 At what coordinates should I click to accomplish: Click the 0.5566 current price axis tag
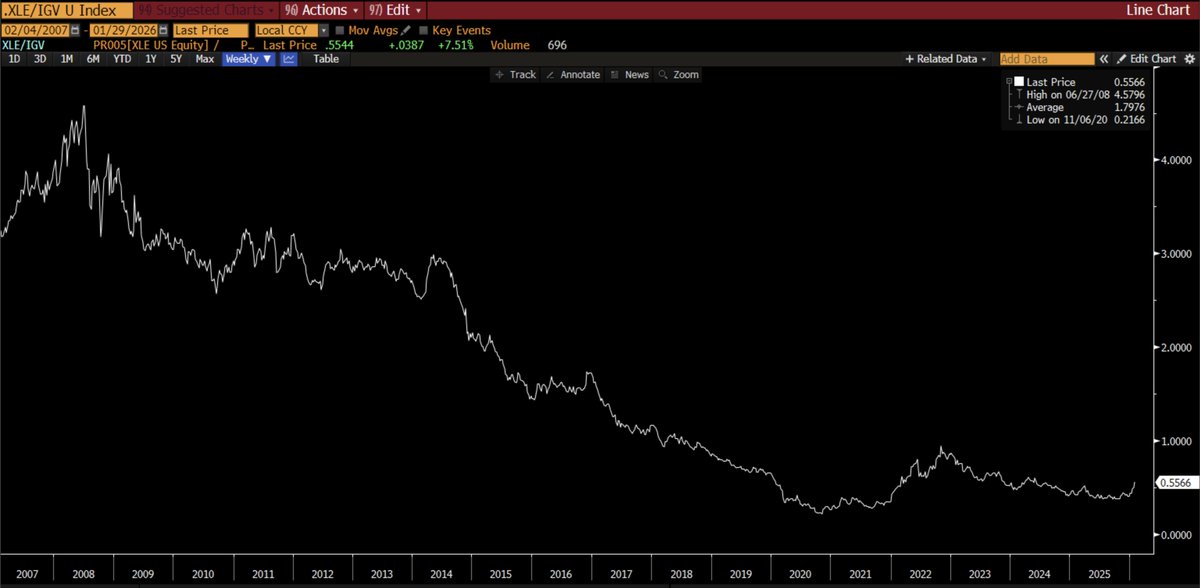(x=1176, y=483)
